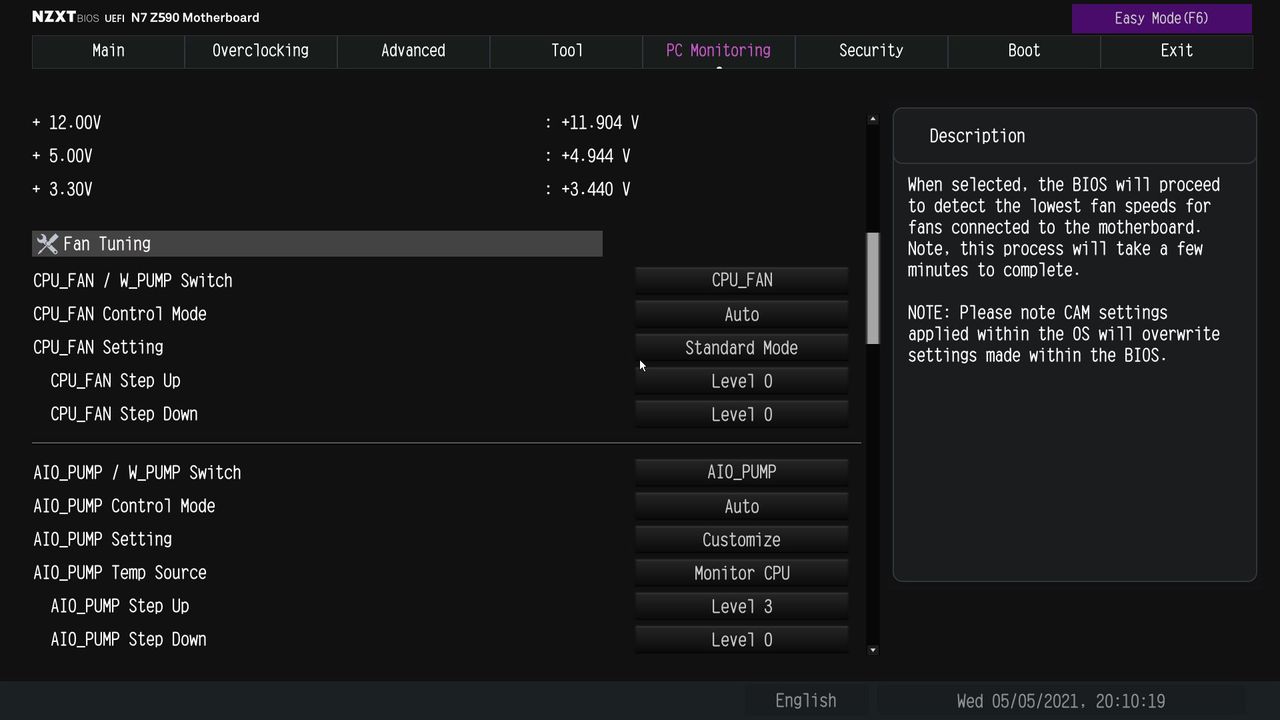Click the +3.30V voltage reading
The image size is (1280, 720).
click(62, 189)
